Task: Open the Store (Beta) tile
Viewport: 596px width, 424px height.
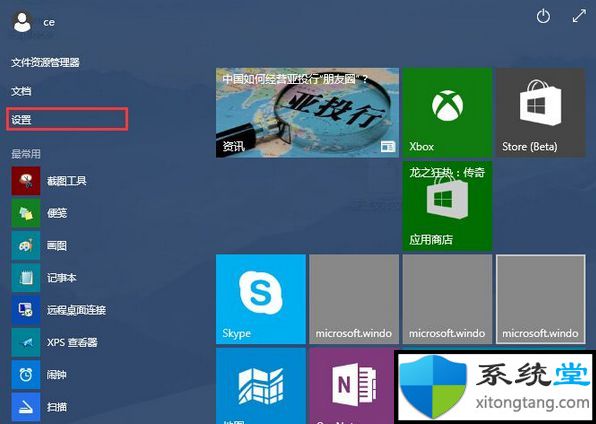Action: [x=541, y=113]
